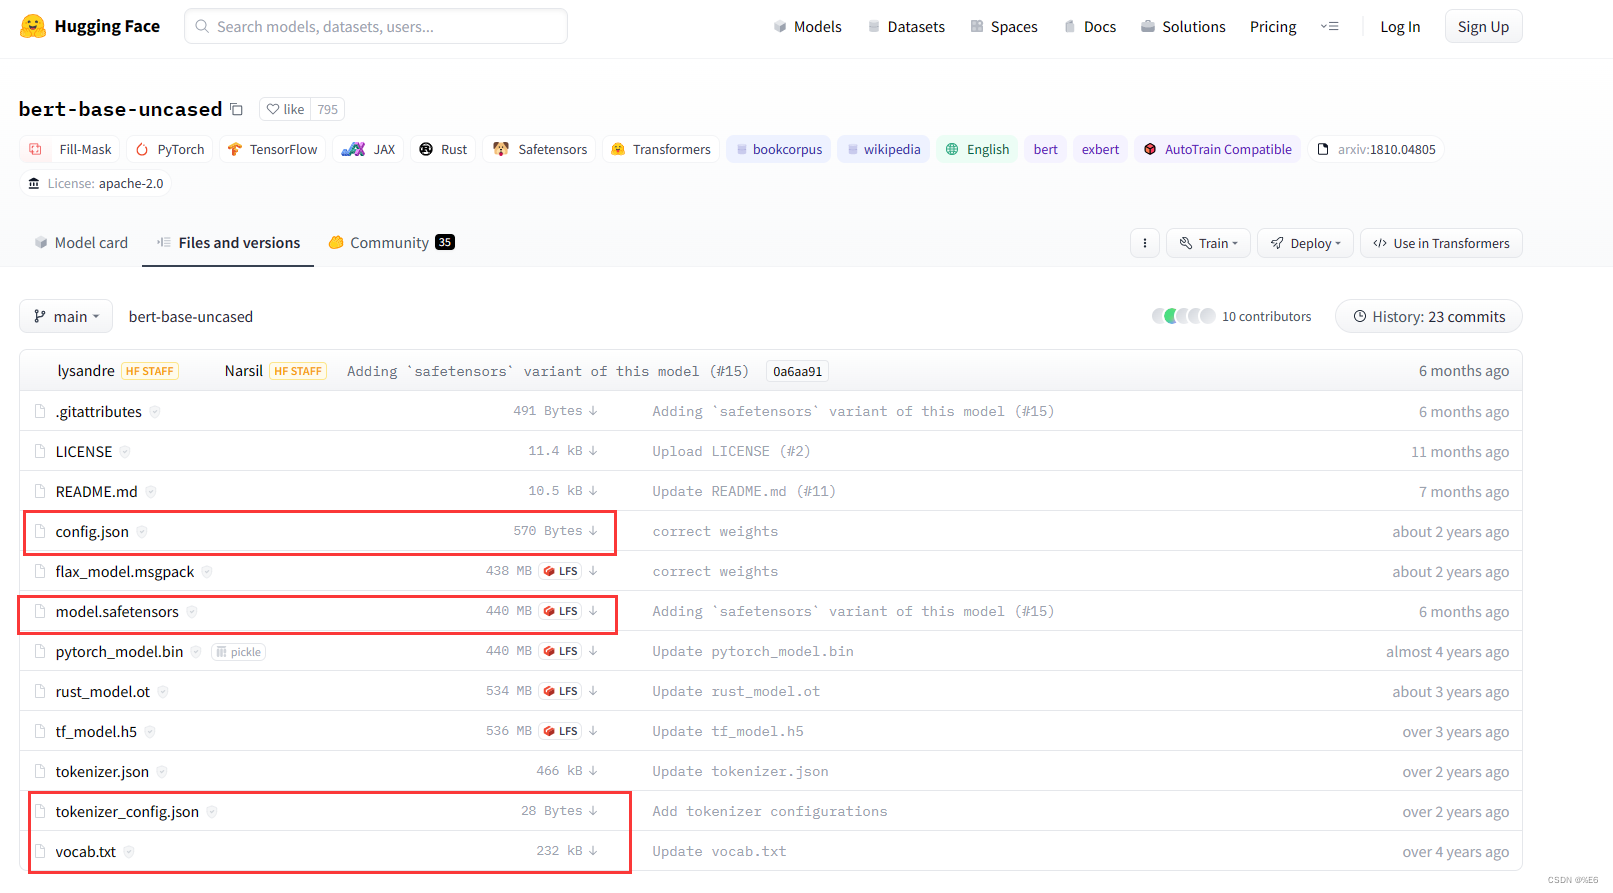This screenshot has width=1613, height=893.
Task: Click the wikipedia dataset tag
Action: point(883,149)
